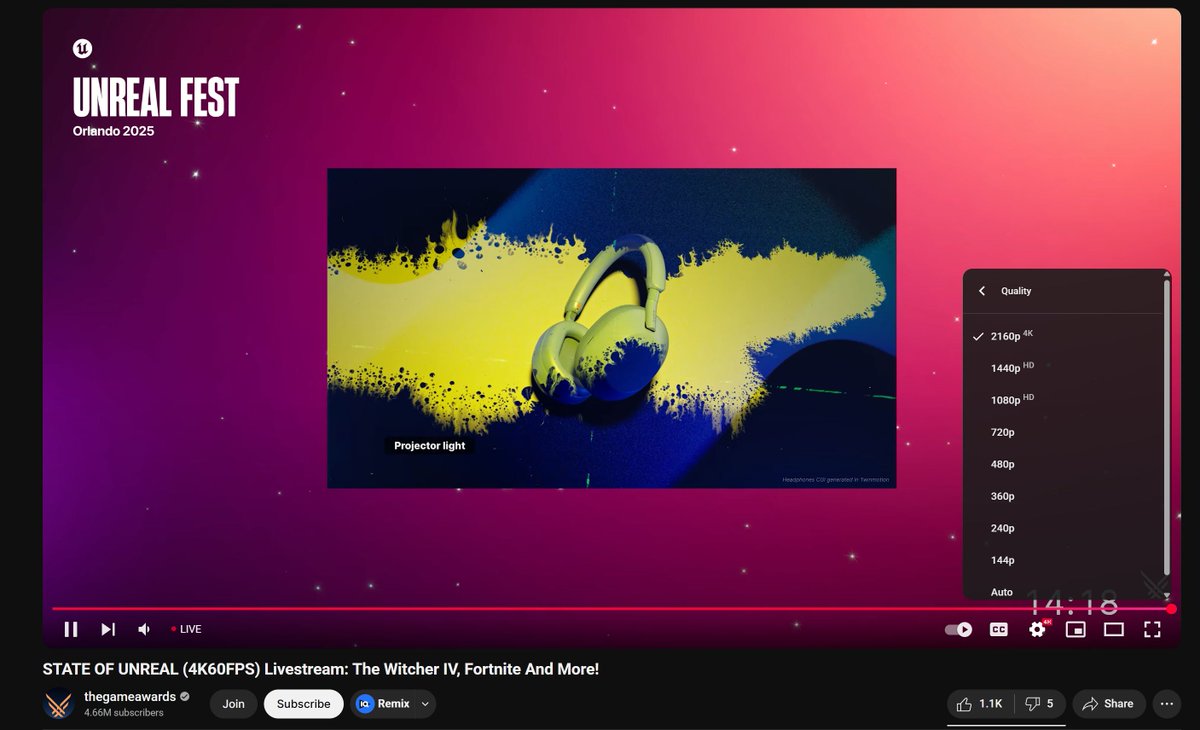Image resolution: width=1200 pixels, height=730 pixels.
Task: Select 480p quality
Action: click(x=1063, y=464)
